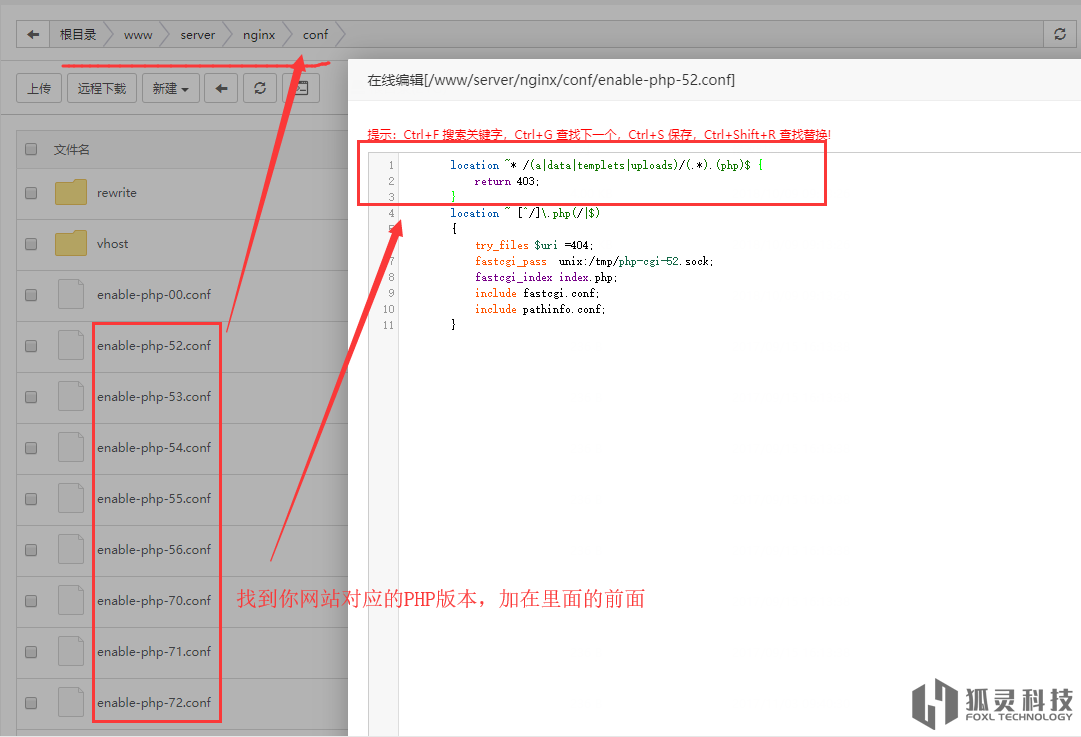Click the toolbar back arrow beside 新建
The image size is (1081, 737).
[221, 88]
